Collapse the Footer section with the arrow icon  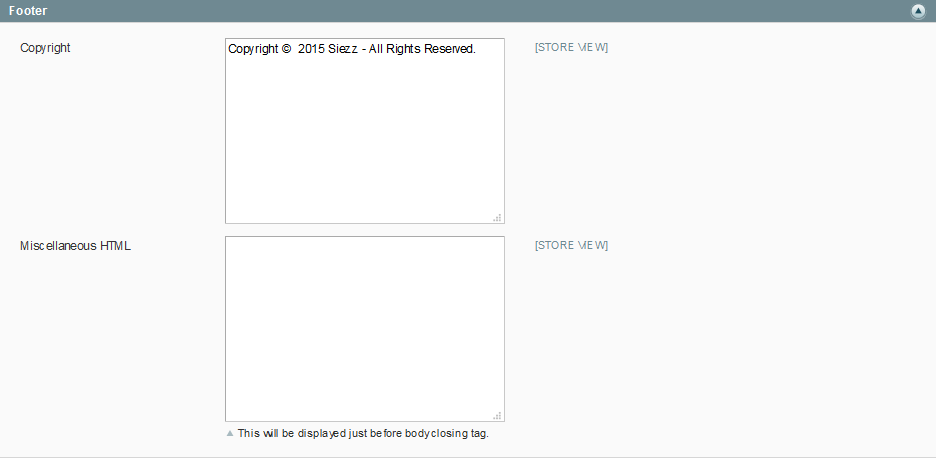(x=918, y=11)
